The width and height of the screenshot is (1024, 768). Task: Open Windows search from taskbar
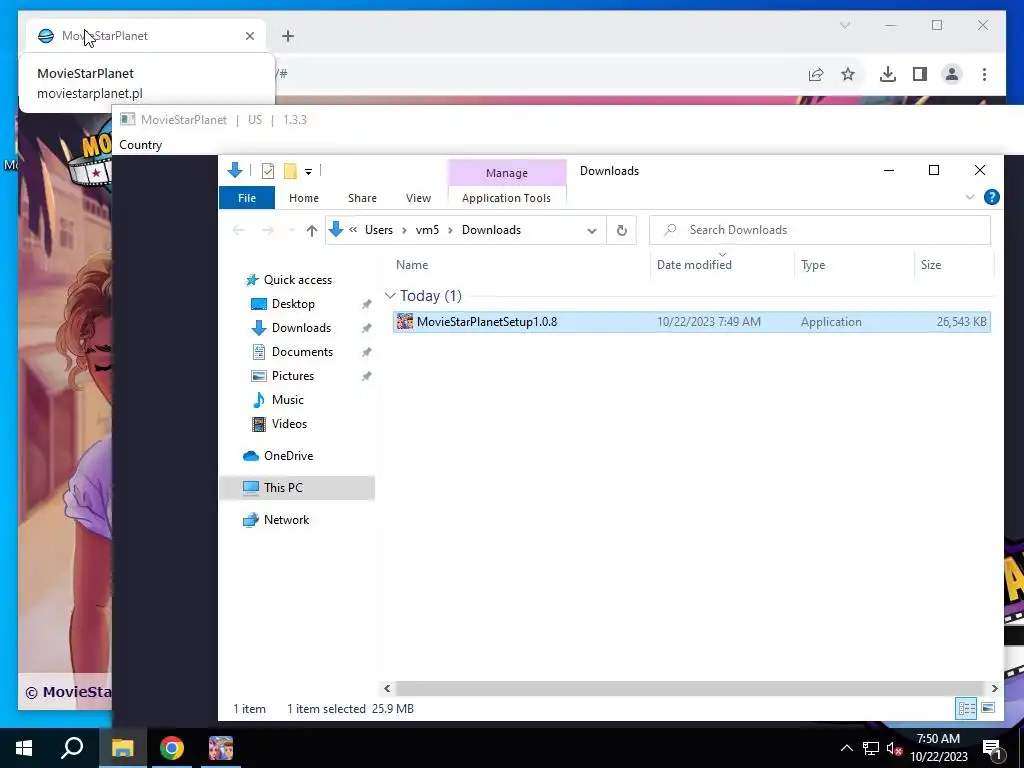coord(72,748)
